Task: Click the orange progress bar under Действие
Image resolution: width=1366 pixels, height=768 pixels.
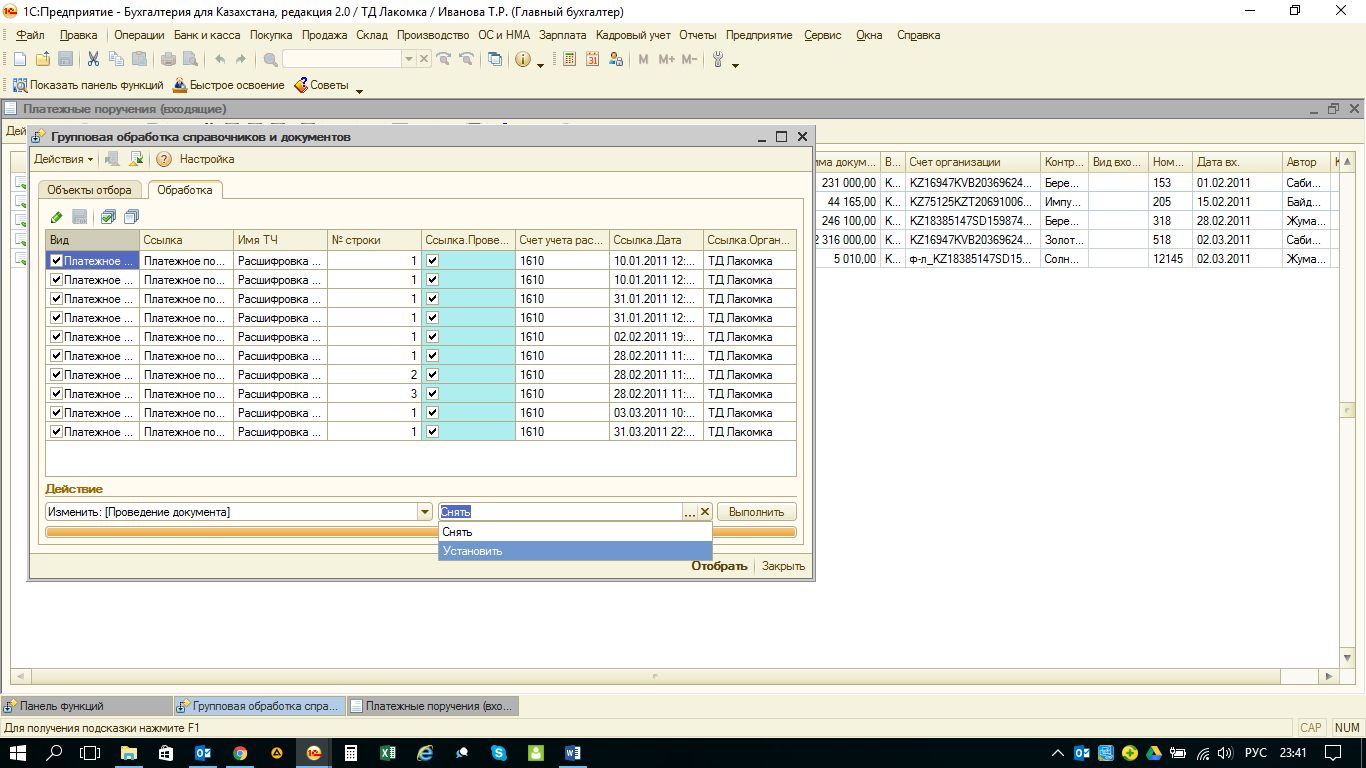Action: 421,532
